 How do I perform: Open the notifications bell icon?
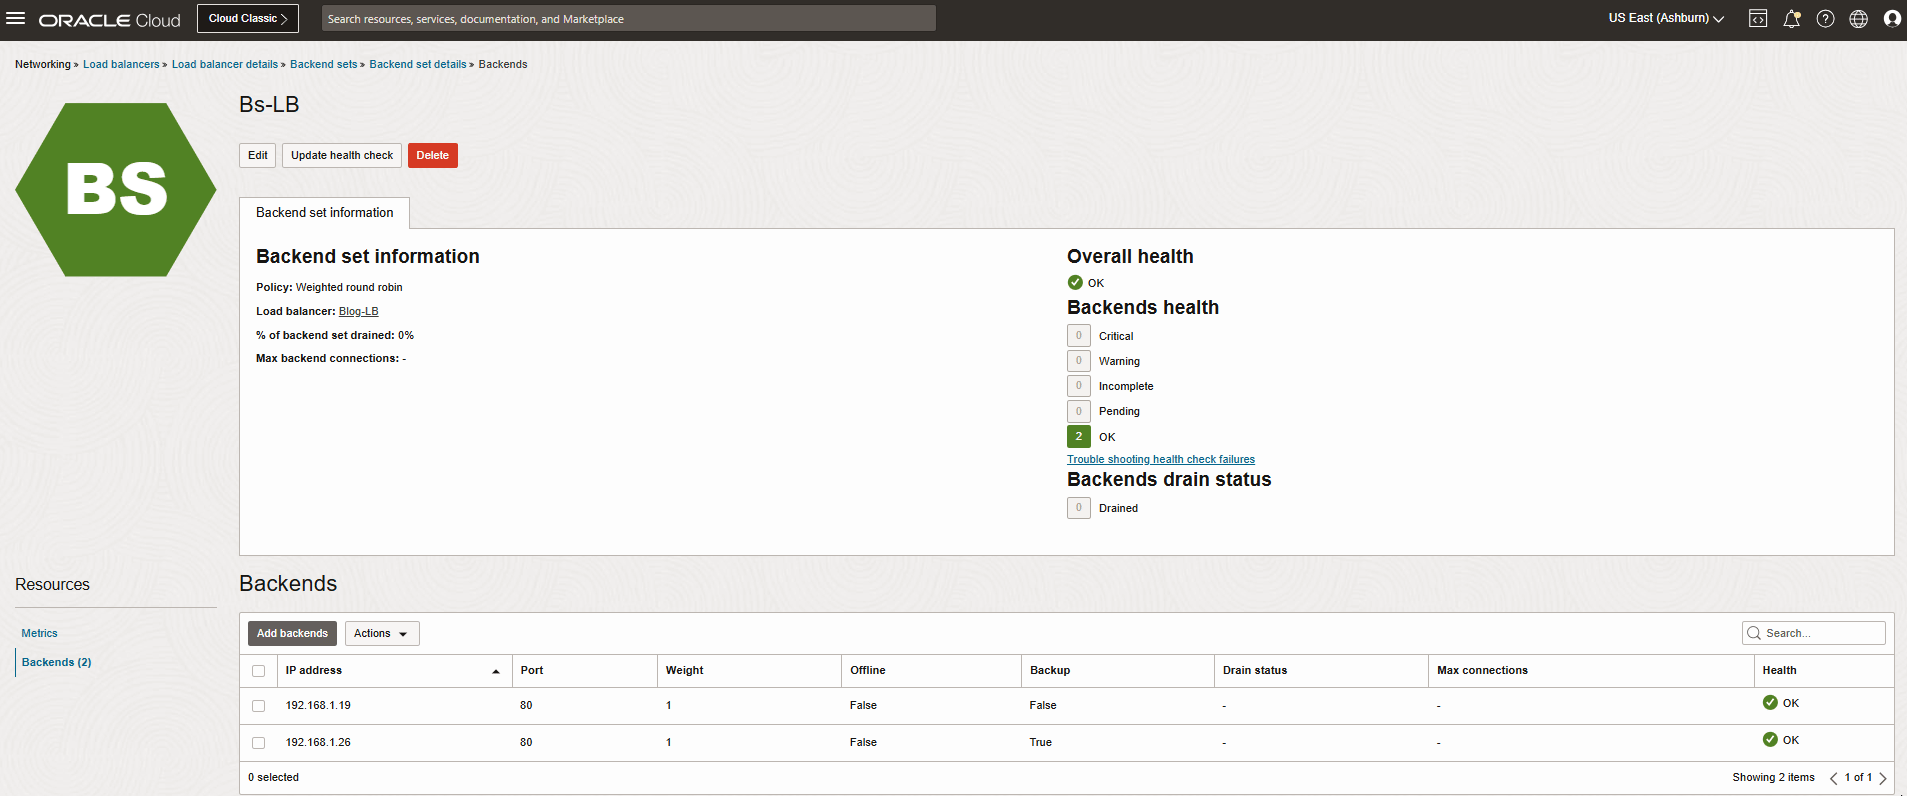[x=1791, y=19]
